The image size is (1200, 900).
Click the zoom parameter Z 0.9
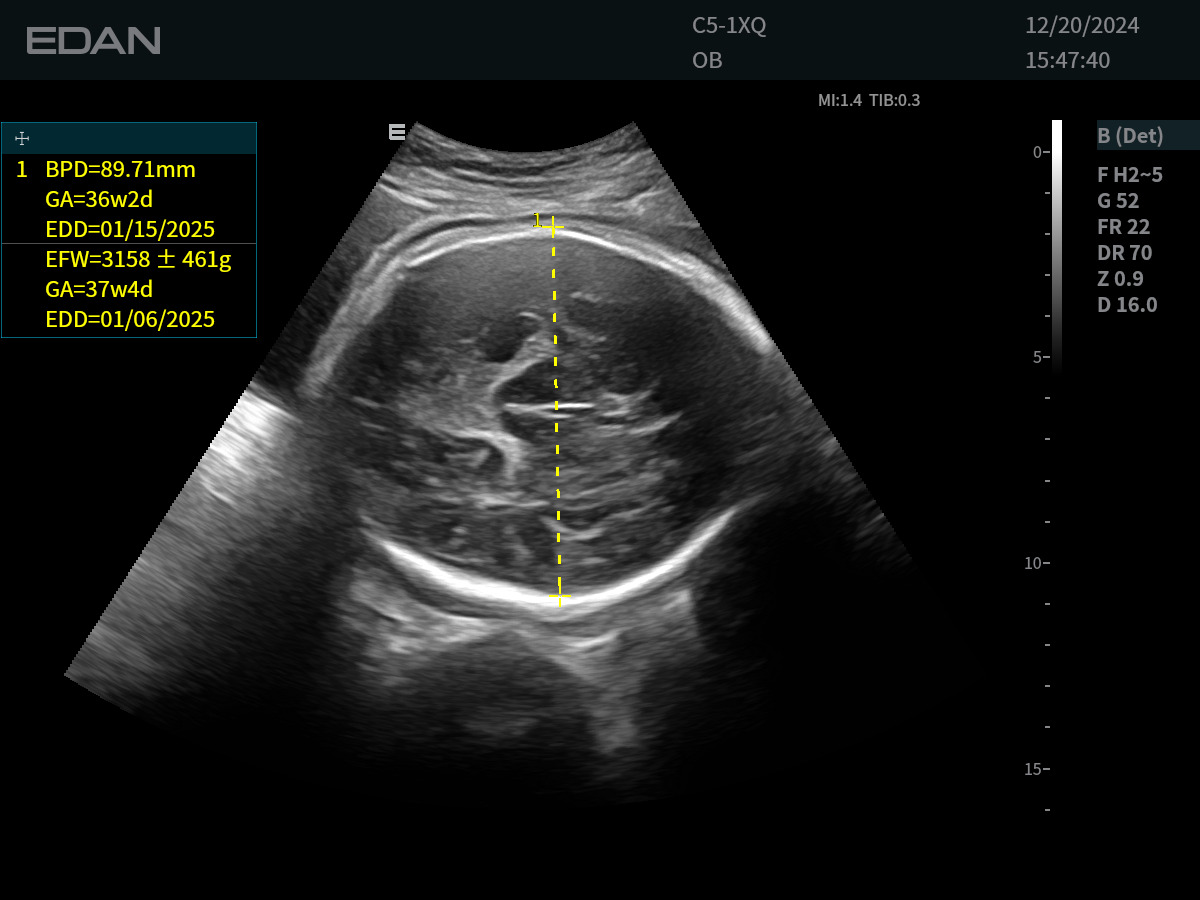[1120, 279]
